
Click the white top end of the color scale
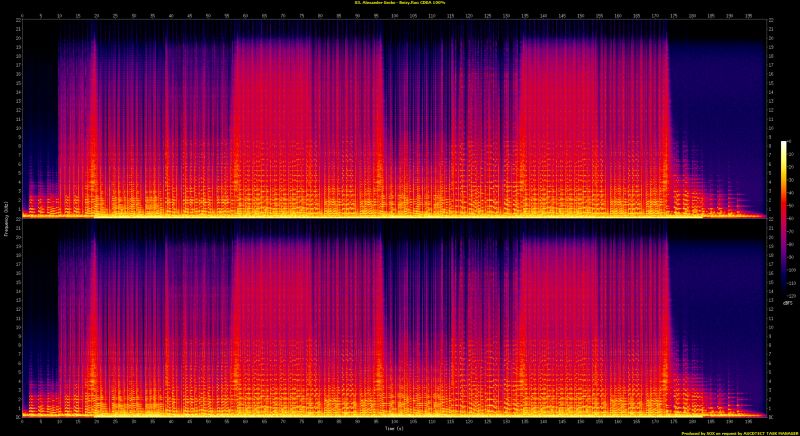click(785, 145)
